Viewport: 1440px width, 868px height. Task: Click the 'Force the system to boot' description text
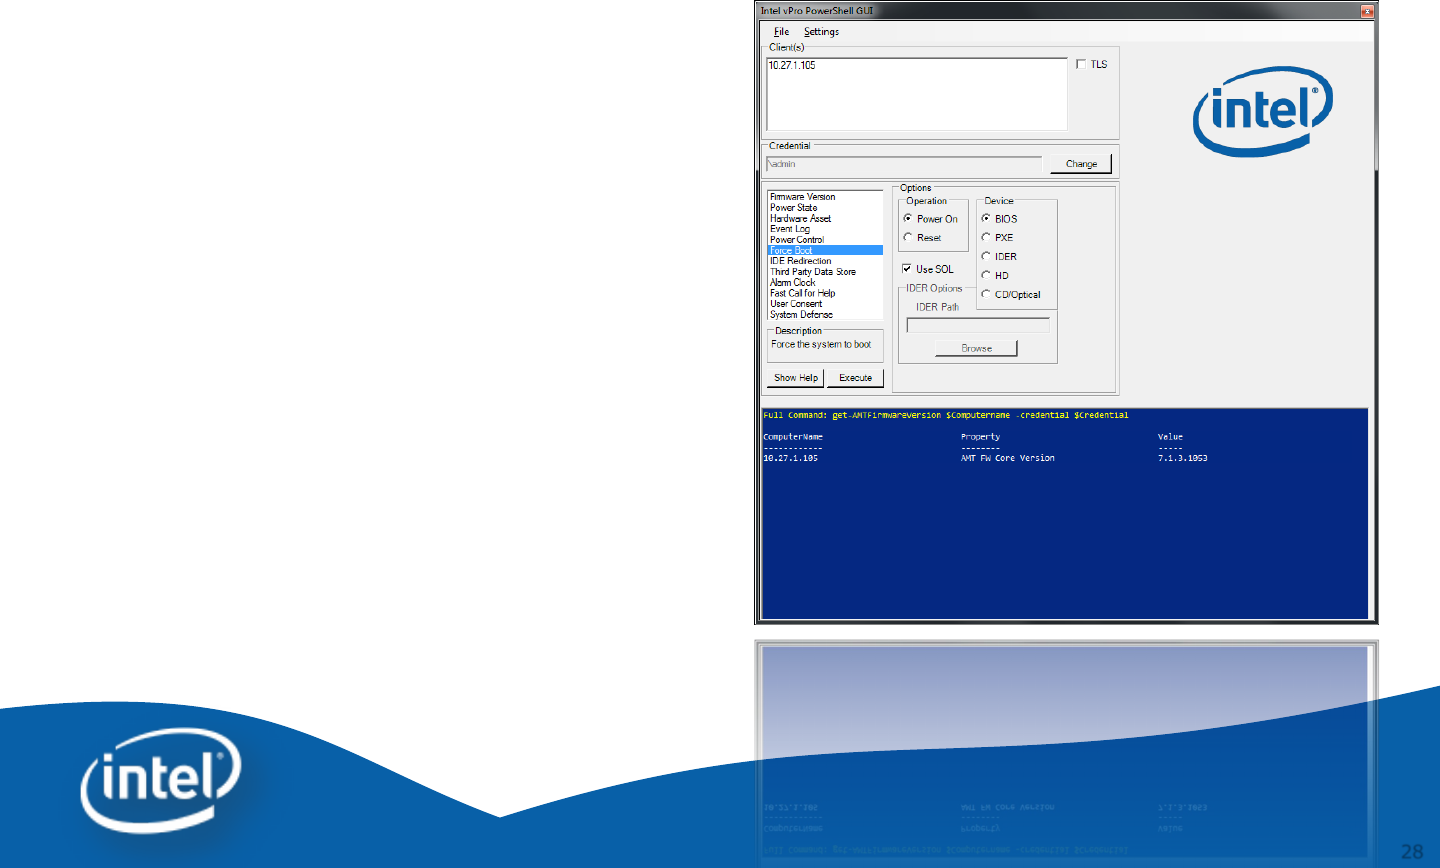click(x=821, y=345)
